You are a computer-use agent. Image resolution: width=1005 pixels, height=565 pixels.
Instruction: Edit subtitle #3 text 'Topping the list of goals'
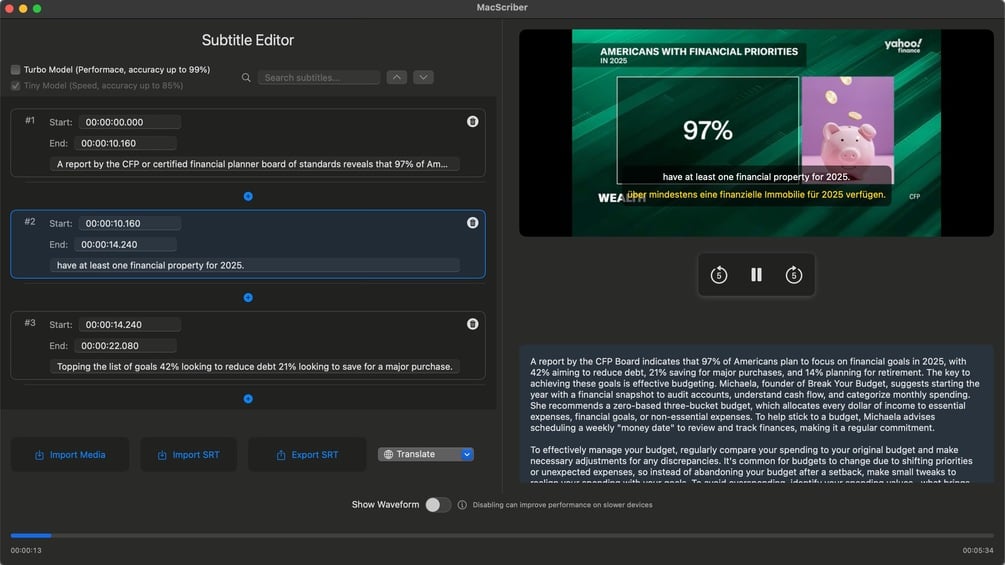coord(254,366)
